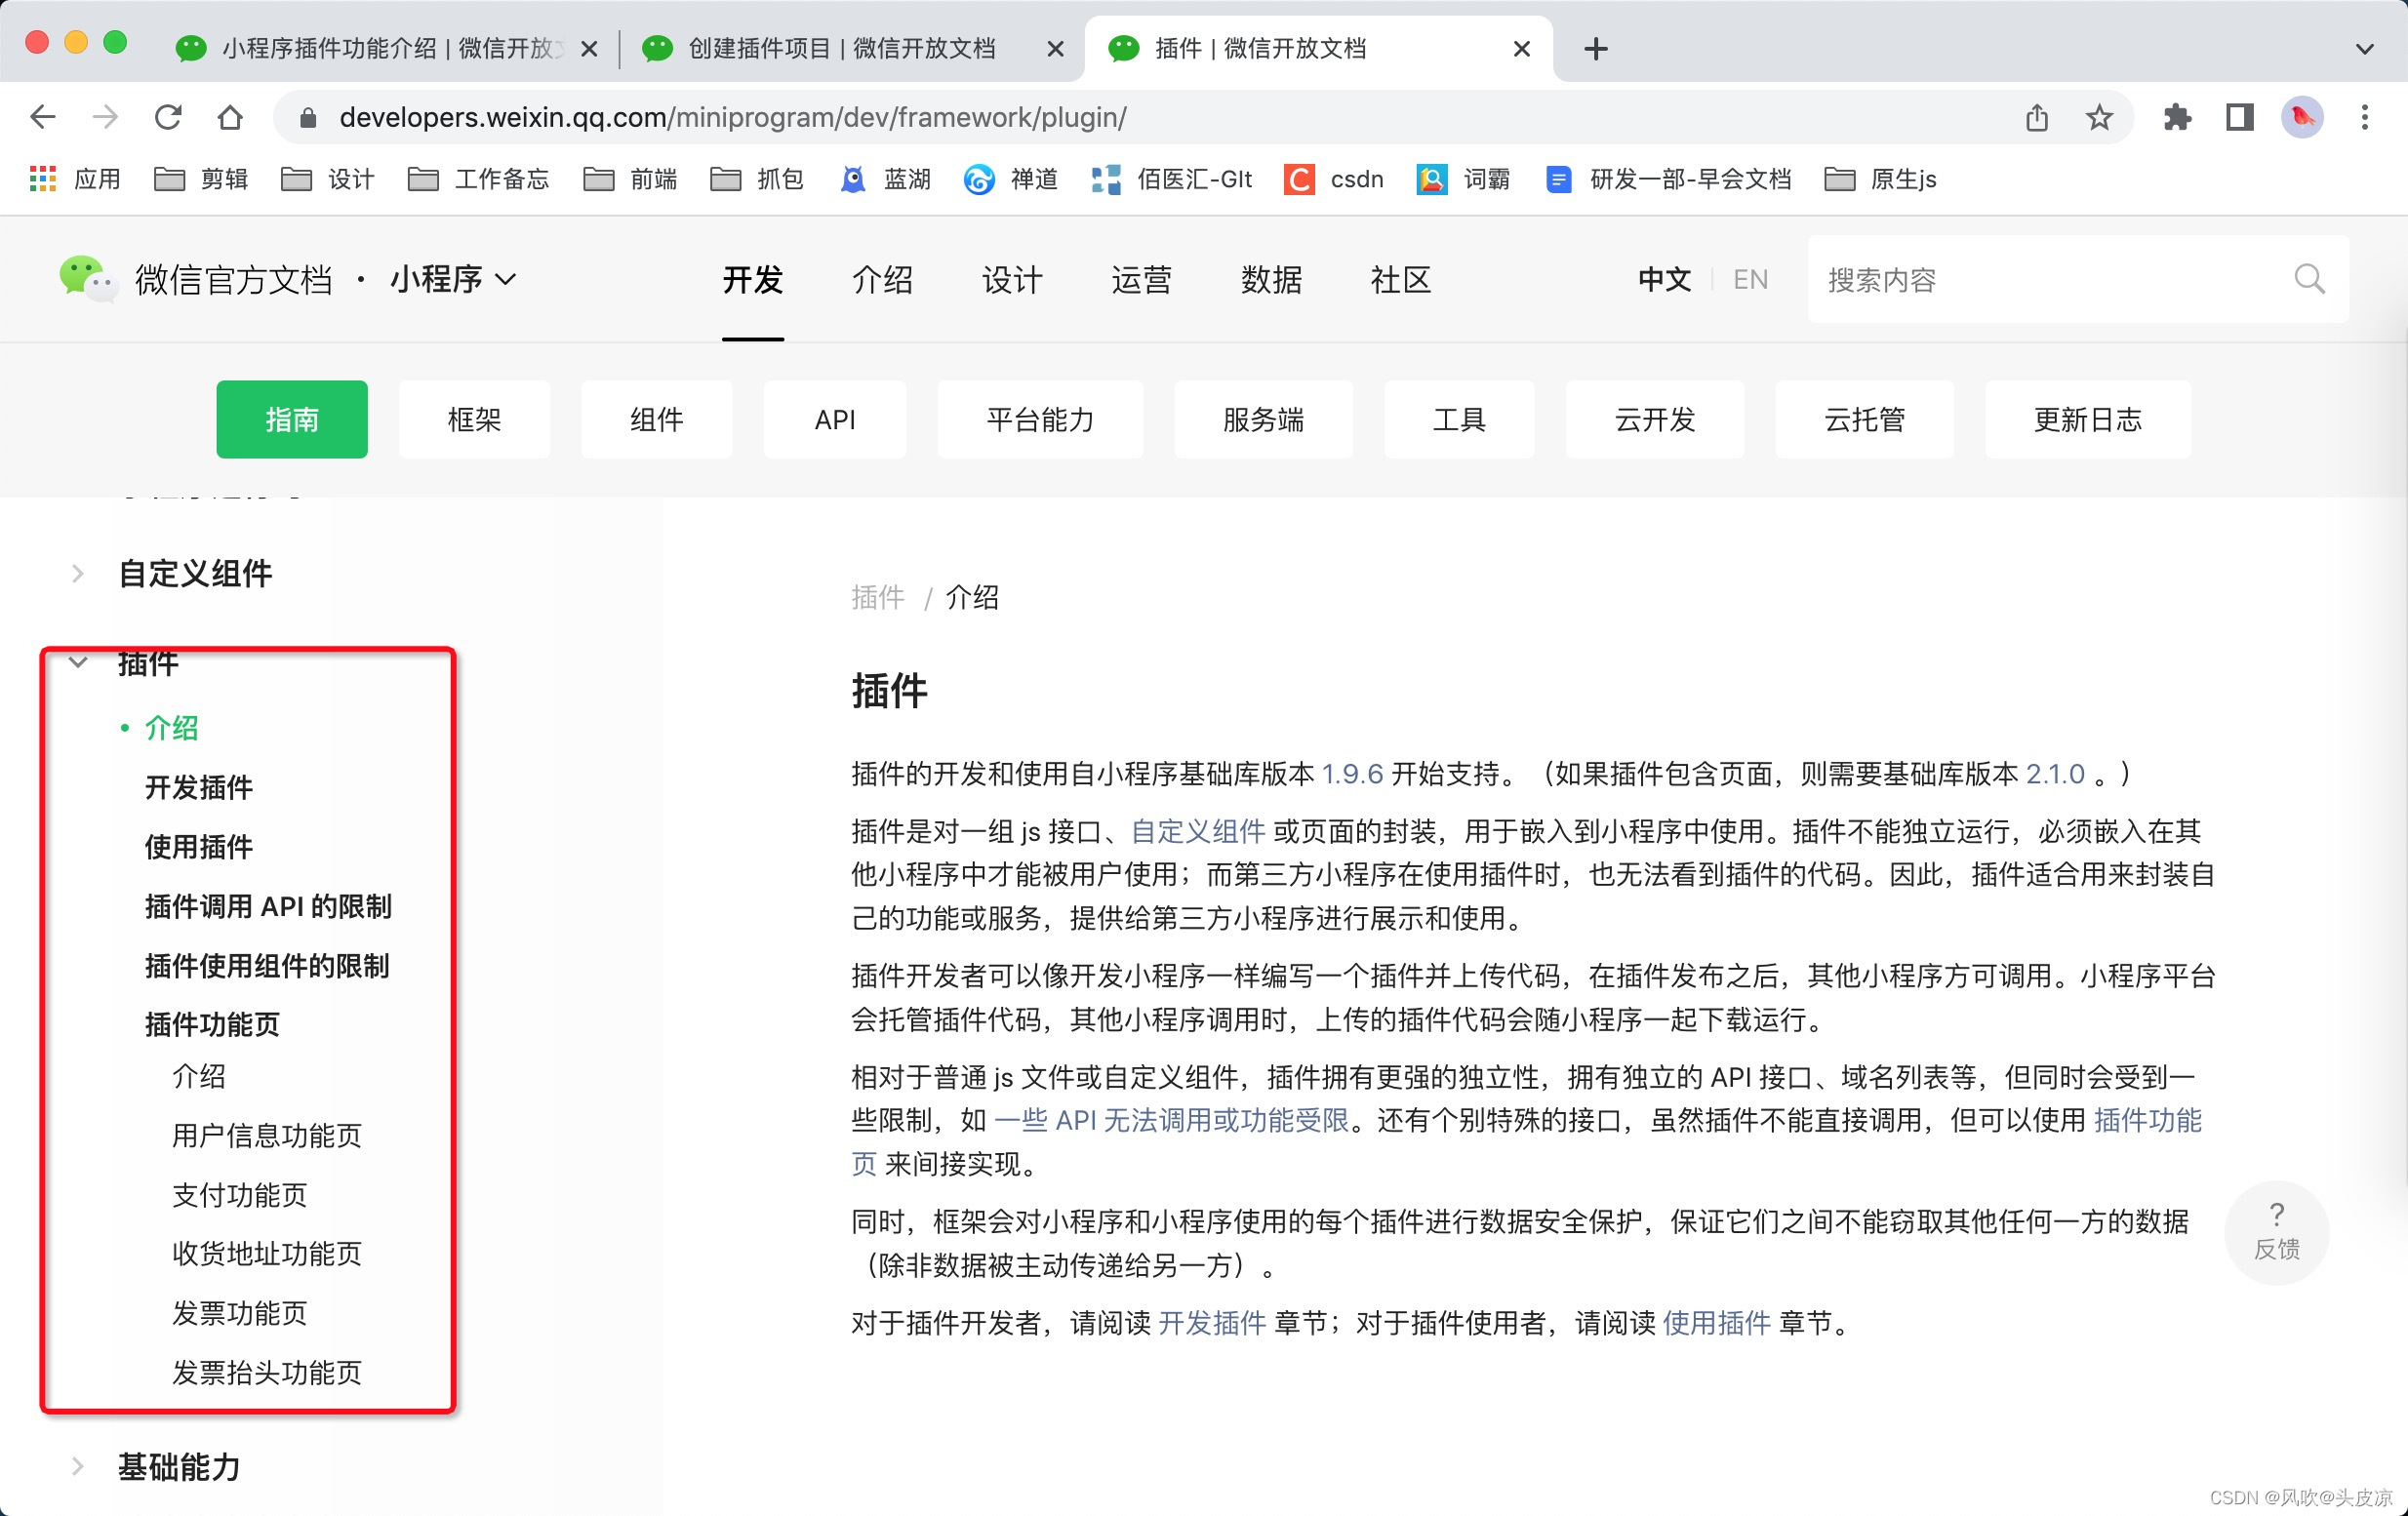Share this page via the share icon
Image resolution: width=2408 pixels, height=1516 pixels.
[2037, 117]
